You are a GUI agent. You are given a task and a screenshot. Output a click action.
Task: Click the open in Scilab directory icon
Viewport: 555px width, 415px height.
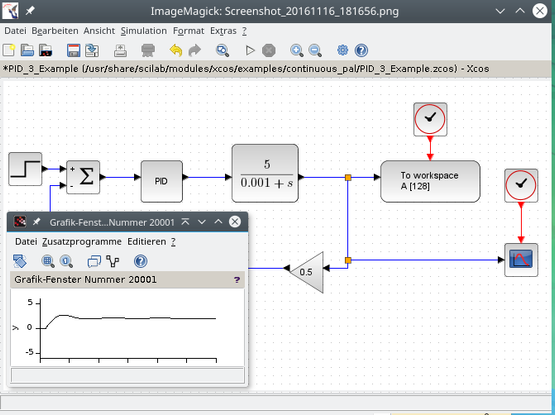46,50
